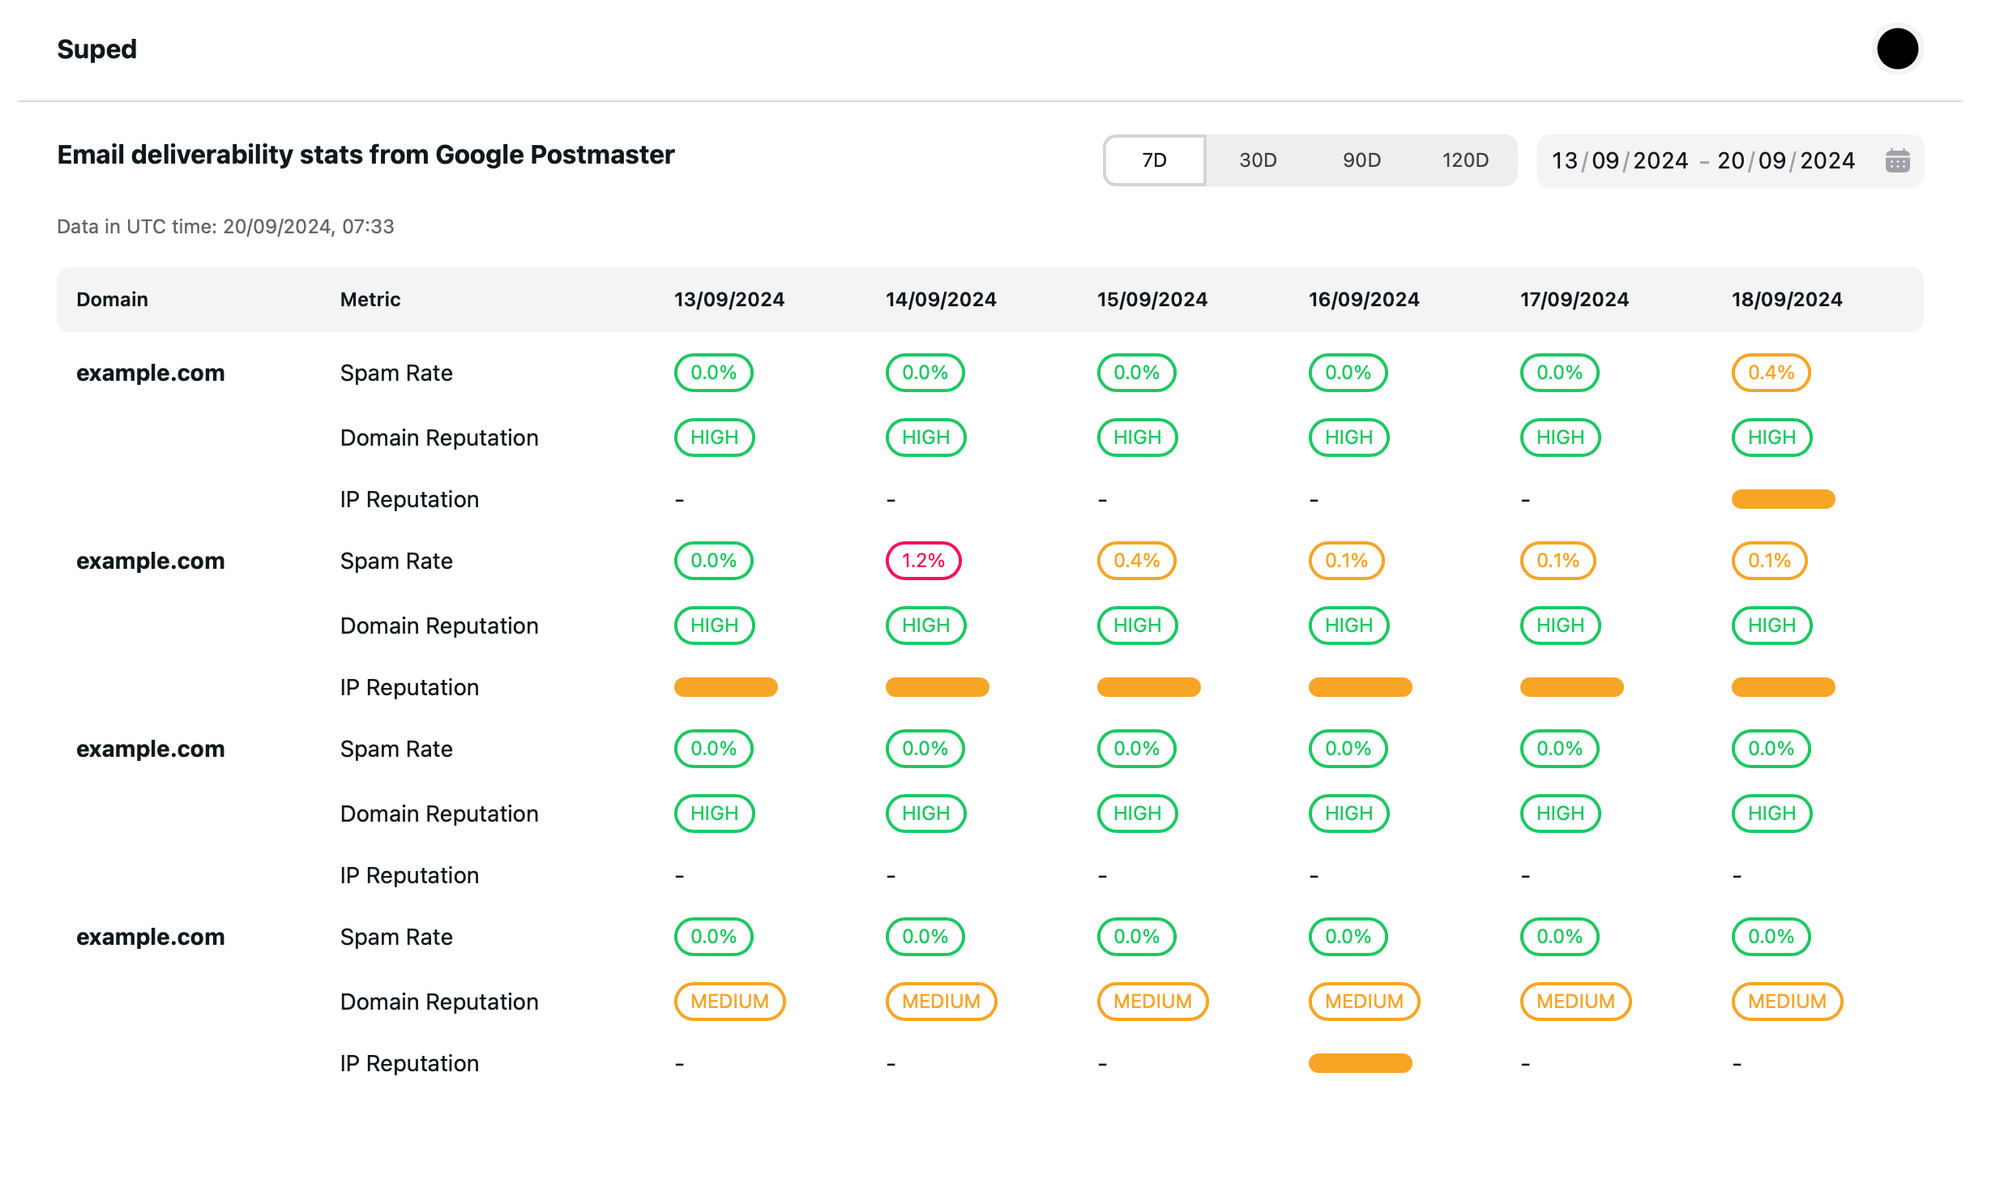Click the red 1.2% spam rate badge
2000x1183 pixels.
click(x=923, y=561)
